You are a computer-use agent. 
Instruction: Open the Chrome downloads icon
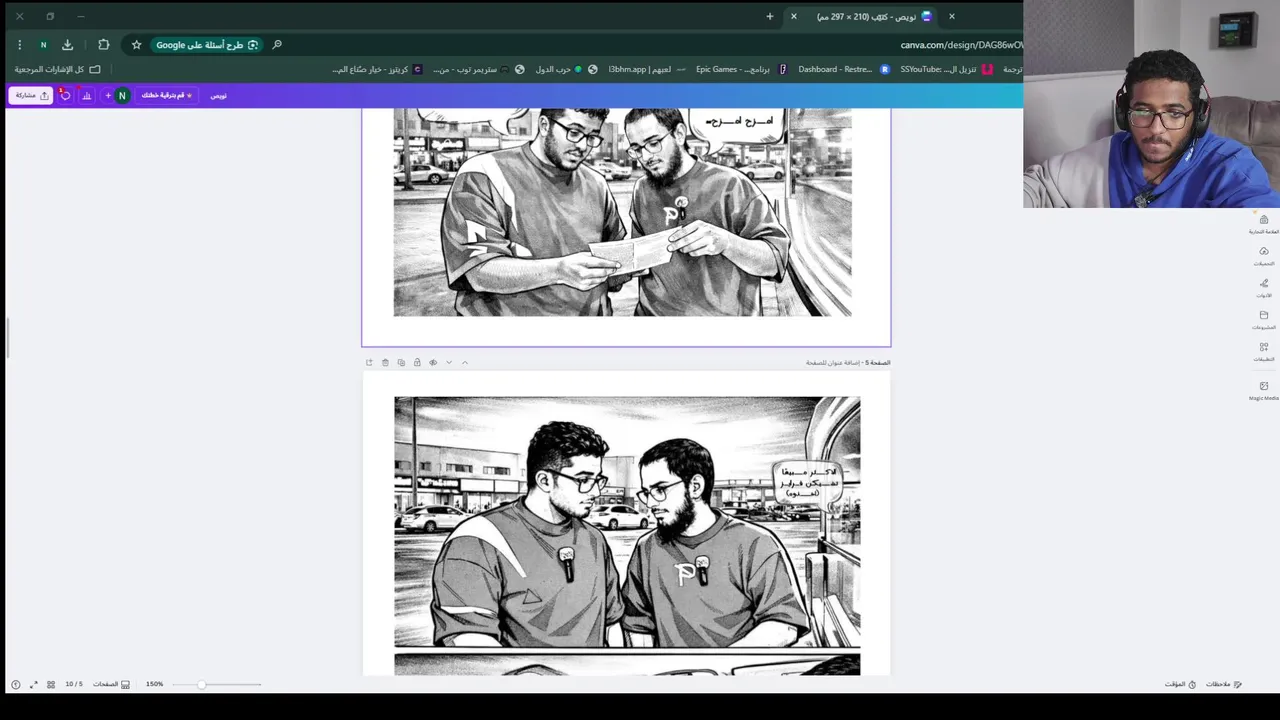click(x=68, y=45)
